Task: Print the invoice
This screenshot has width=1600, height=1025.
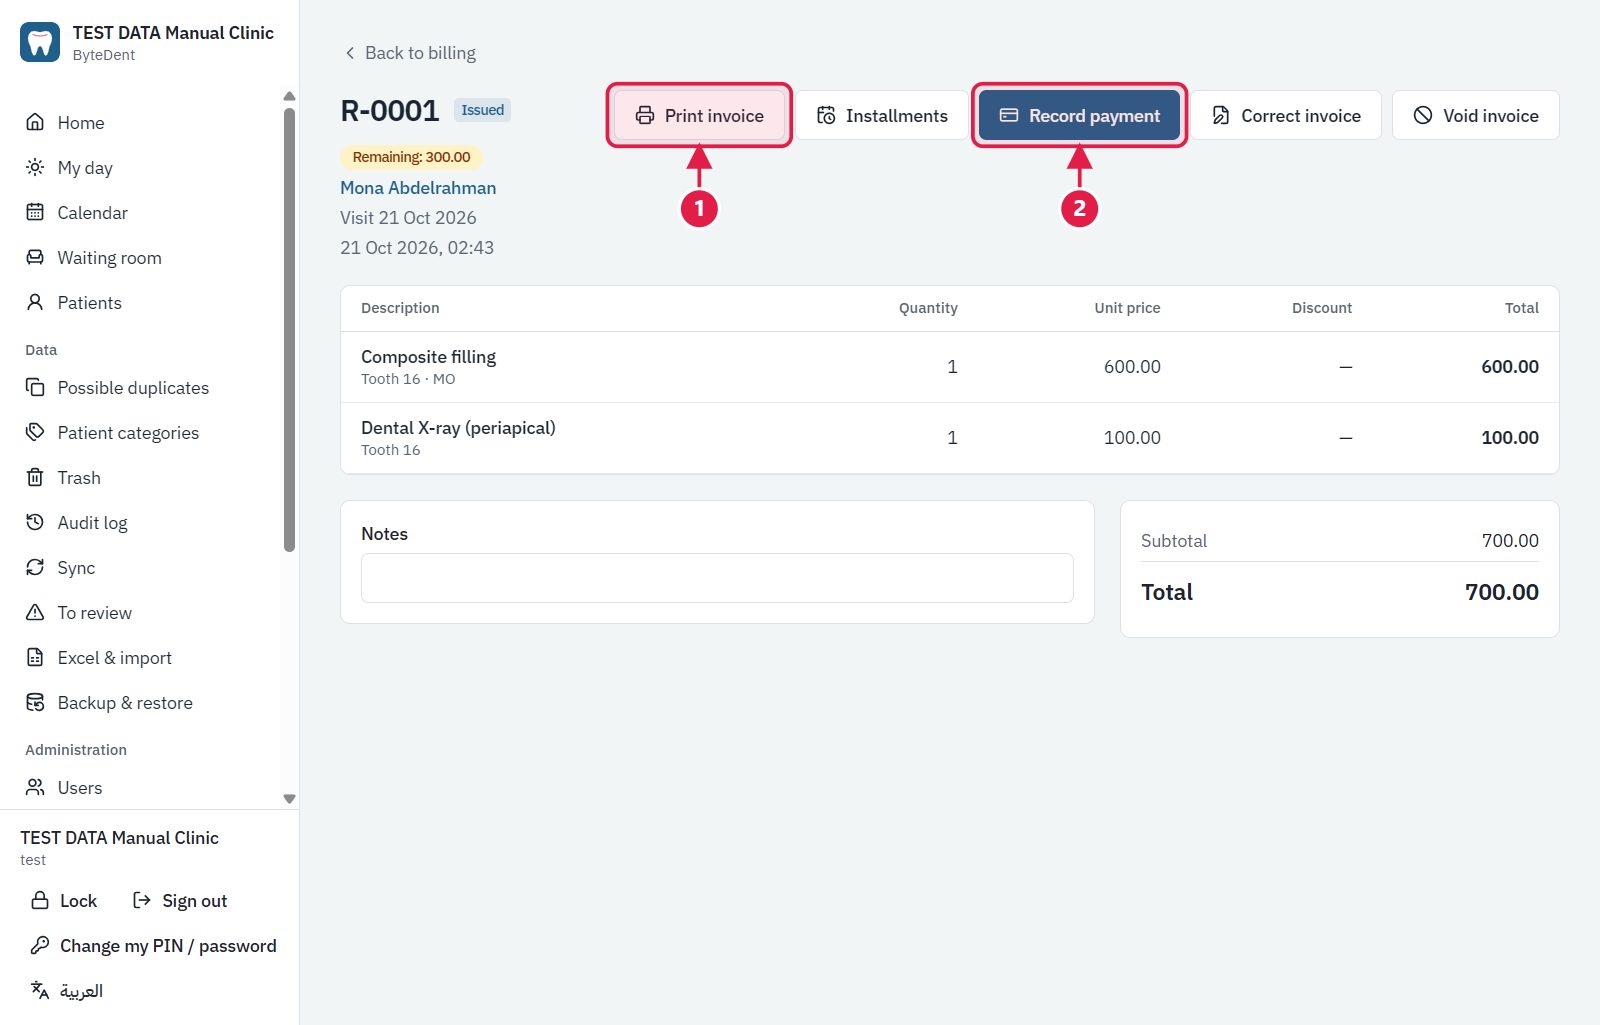Action: [699, 115]
